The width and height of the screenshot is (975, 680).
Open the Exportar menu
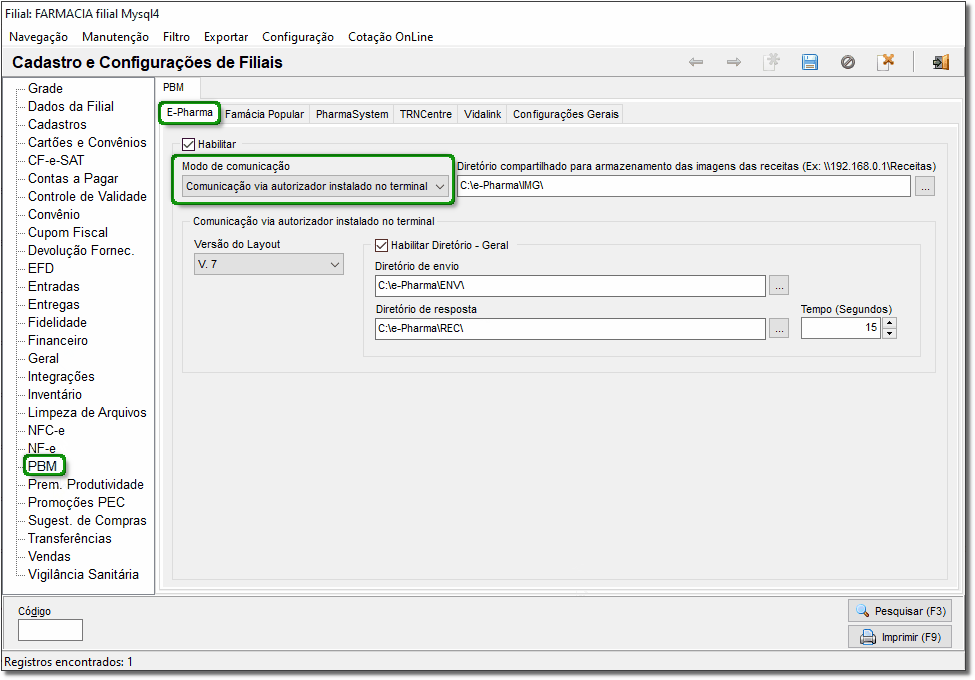click(226, 37)
